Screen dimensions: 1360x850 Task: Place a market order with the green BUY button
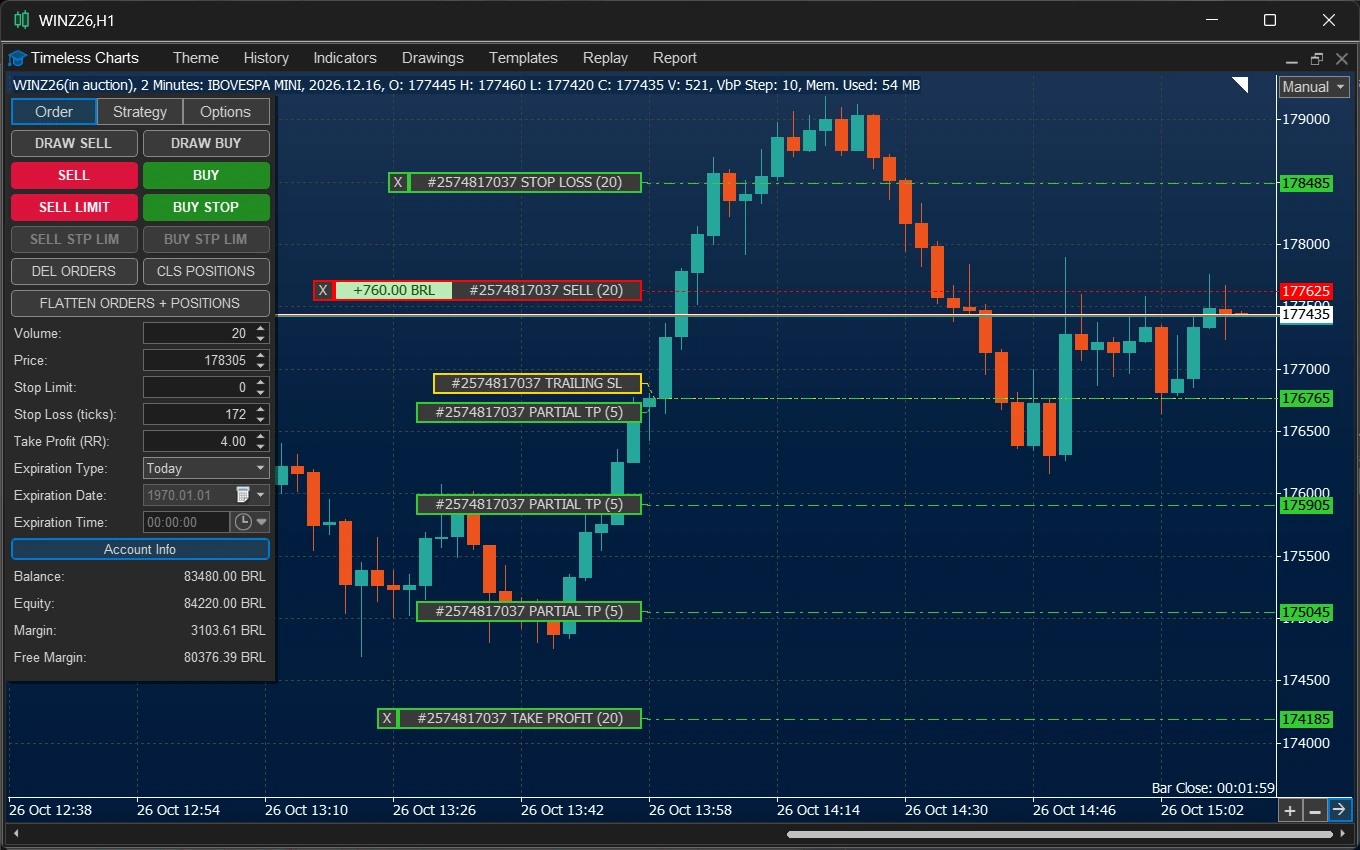click(206, 175)
